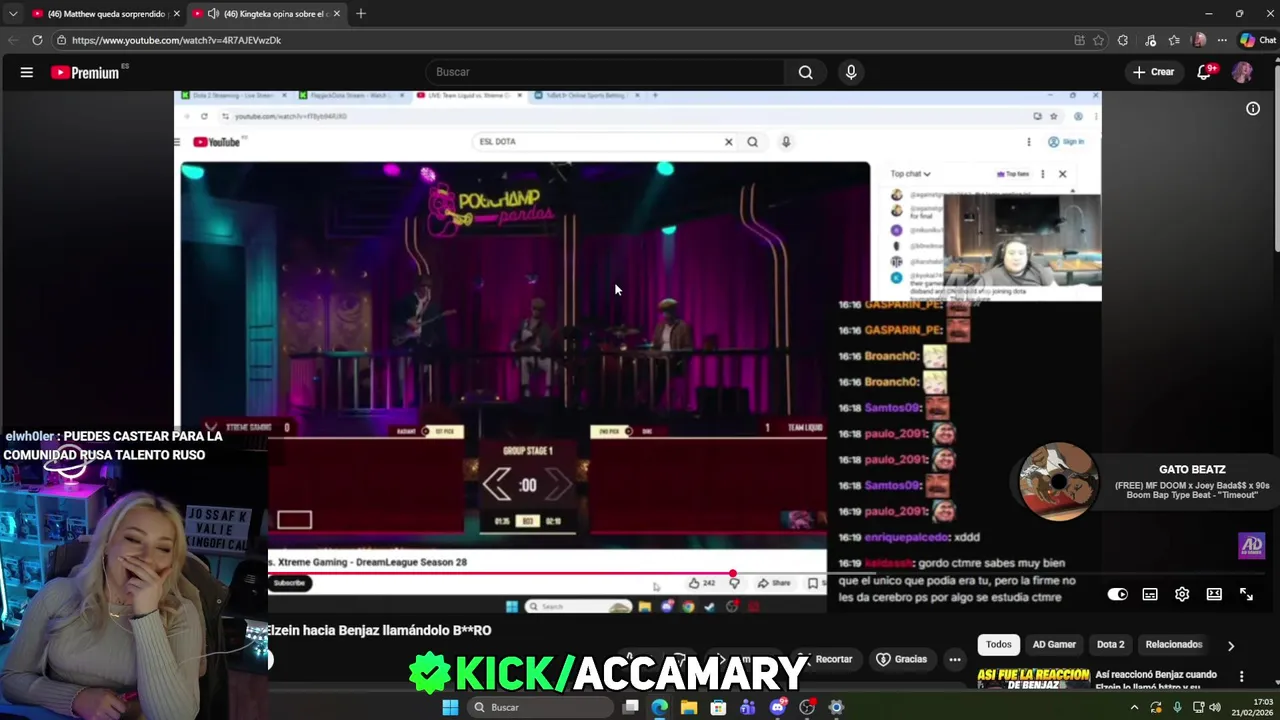
Task: Focus the YouTube Buscar search field
Action: coord(605,72)
